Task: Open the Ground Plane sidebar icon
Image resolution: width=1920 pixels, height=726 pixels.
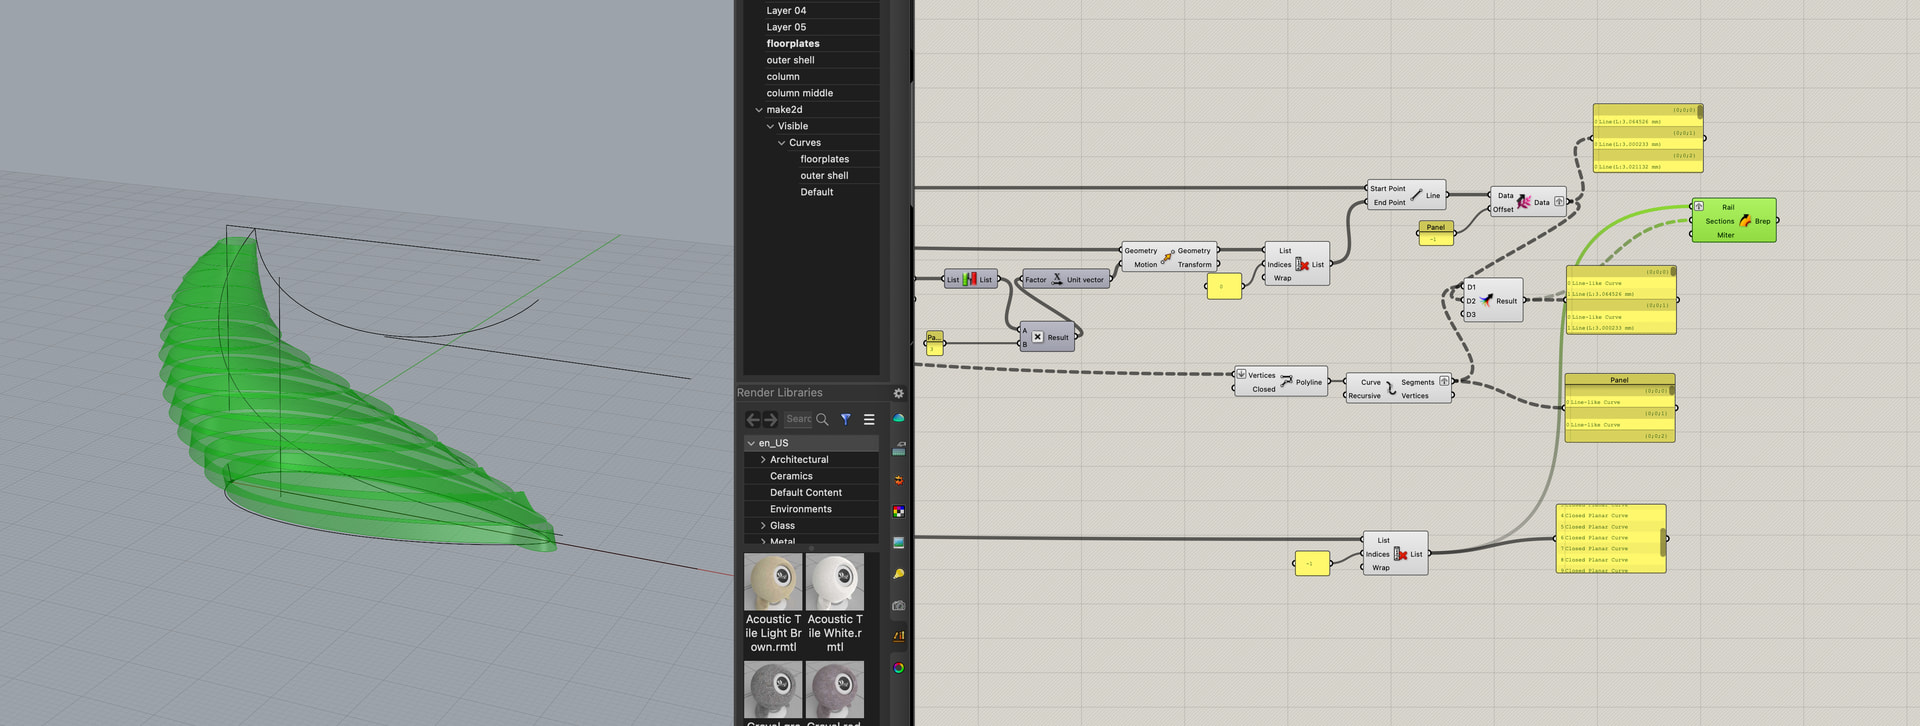Action: coord(898,449)
